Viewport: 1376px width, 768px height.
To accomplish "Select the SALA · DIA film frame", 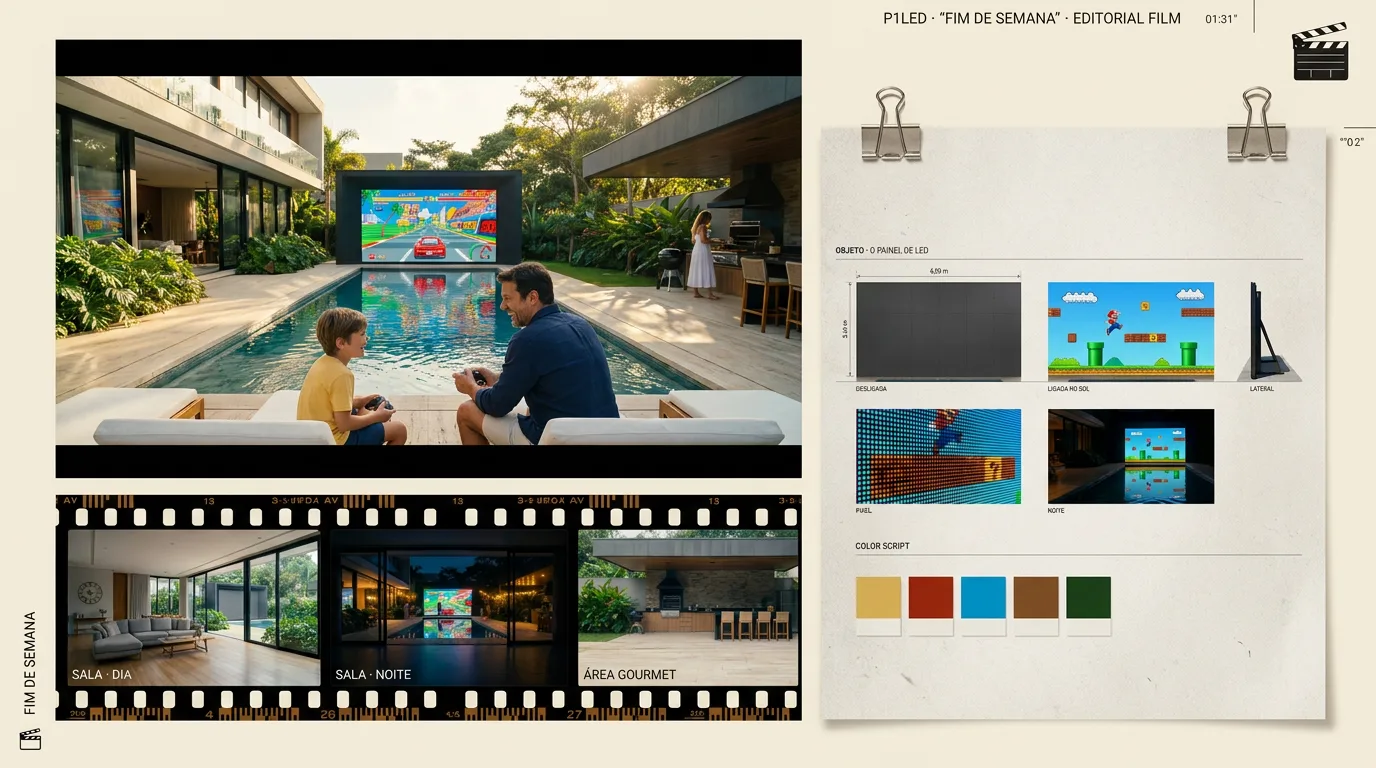I will tap(194, 608).
